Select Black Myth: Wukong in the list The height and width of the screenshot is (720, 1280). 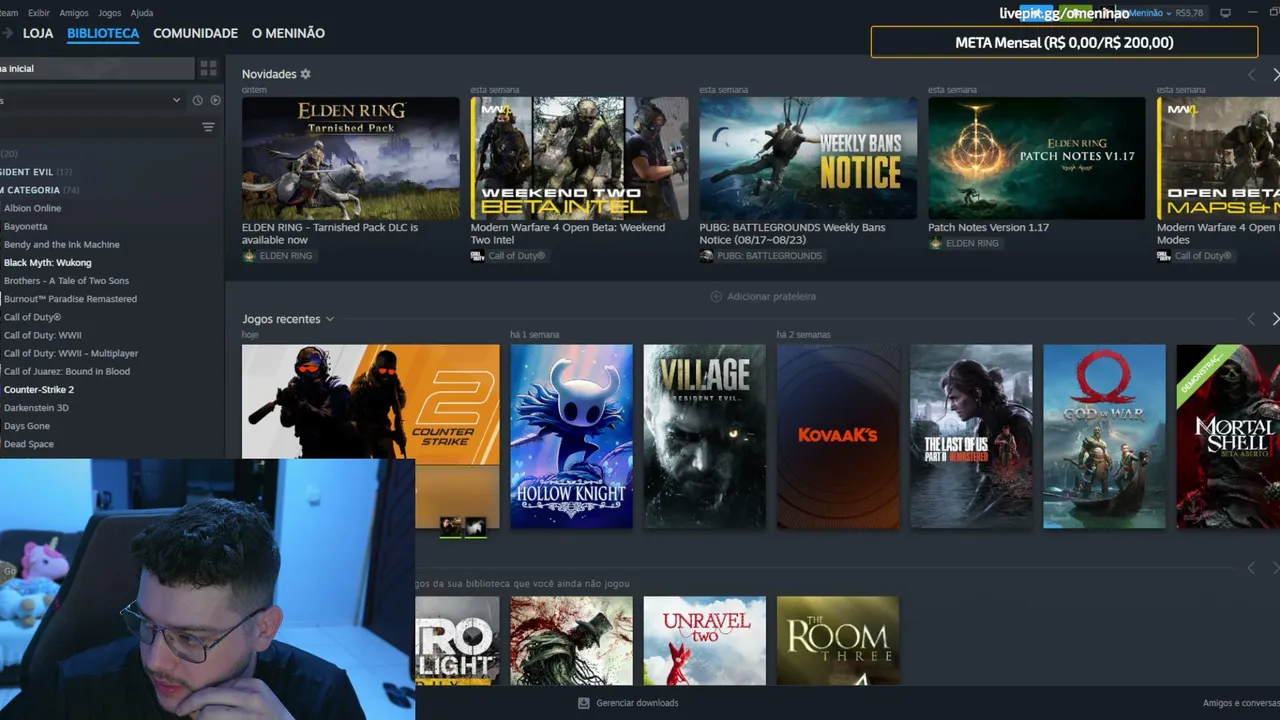tap(47, 263)
